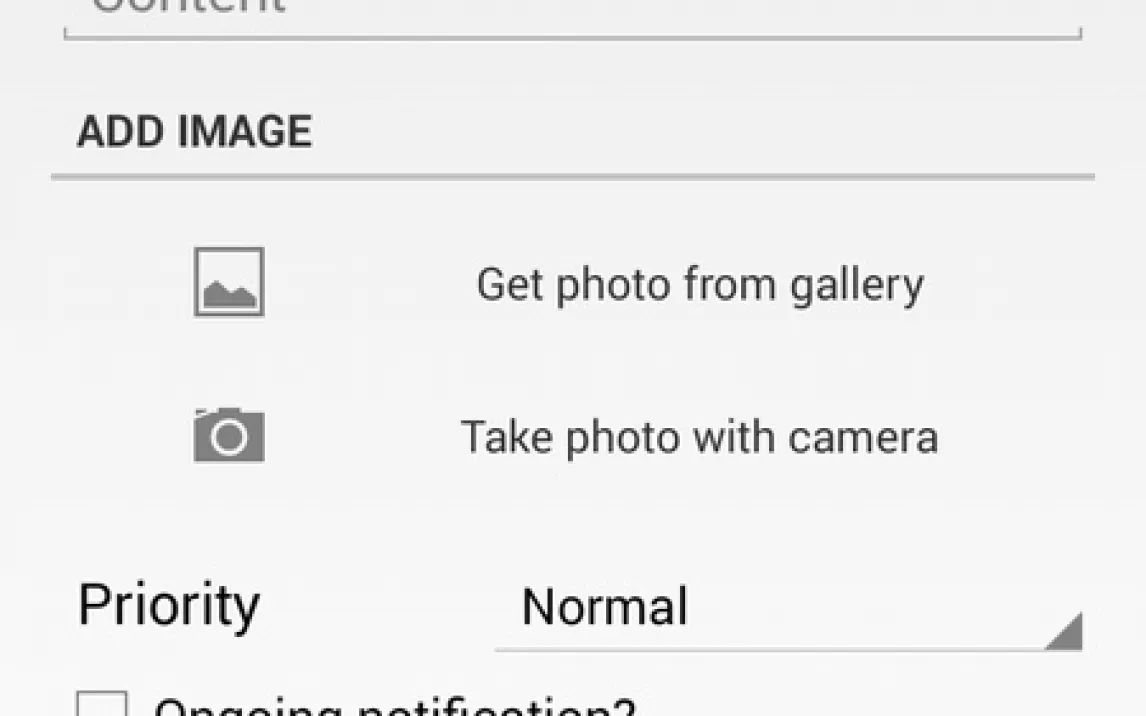Tap the Priority label

[x=168, y=606]
